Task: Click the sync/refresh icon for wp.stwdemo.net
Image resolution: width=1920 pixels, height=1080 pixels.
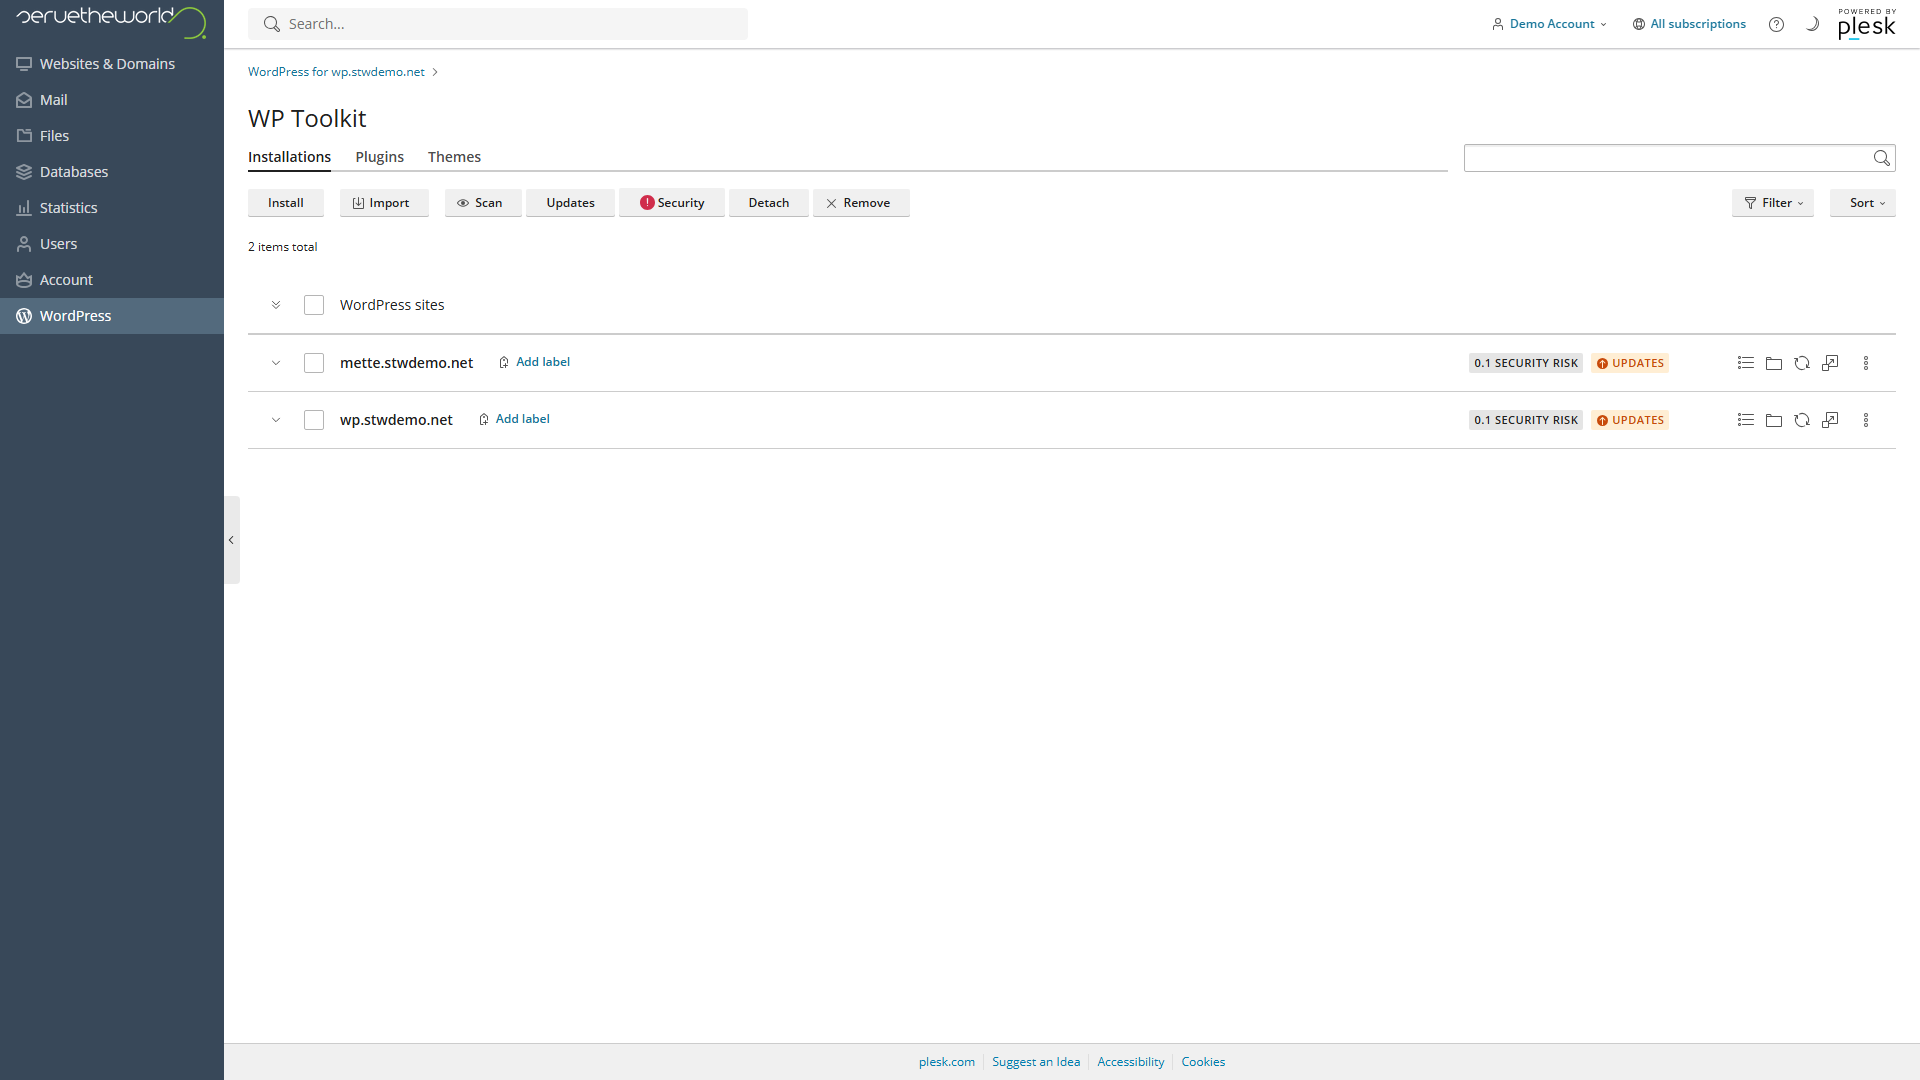Action: click(1802, 420)
